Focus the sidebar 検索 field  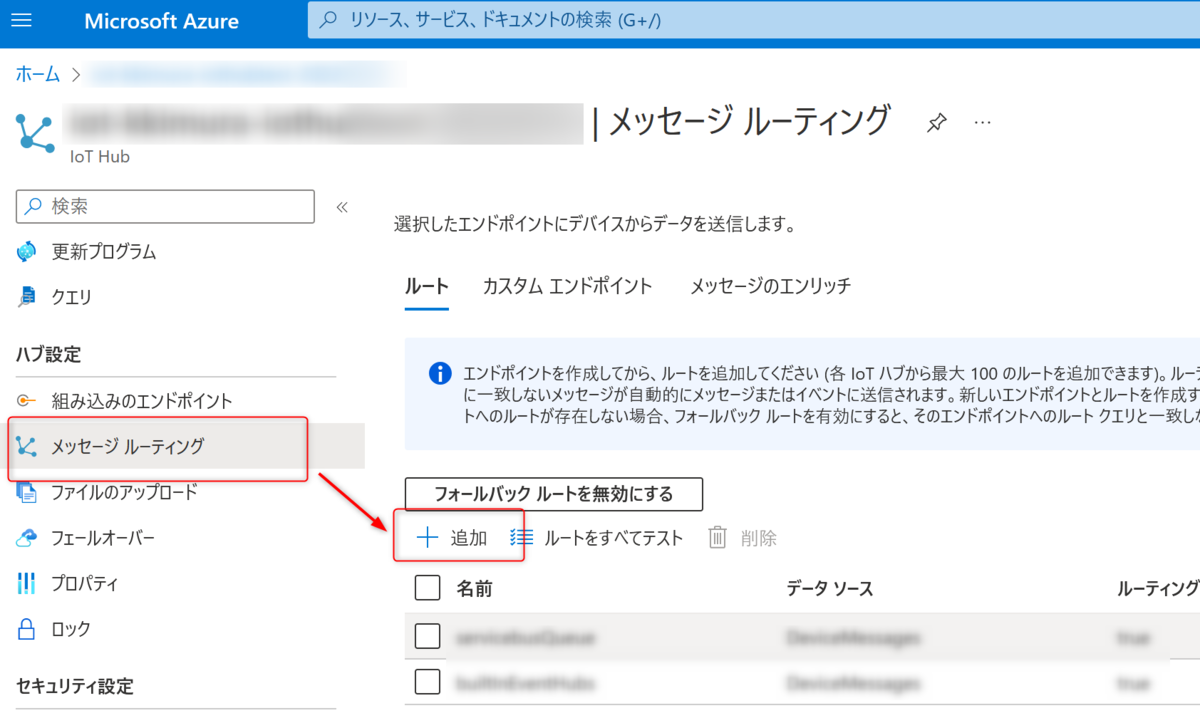click(165, 206)
